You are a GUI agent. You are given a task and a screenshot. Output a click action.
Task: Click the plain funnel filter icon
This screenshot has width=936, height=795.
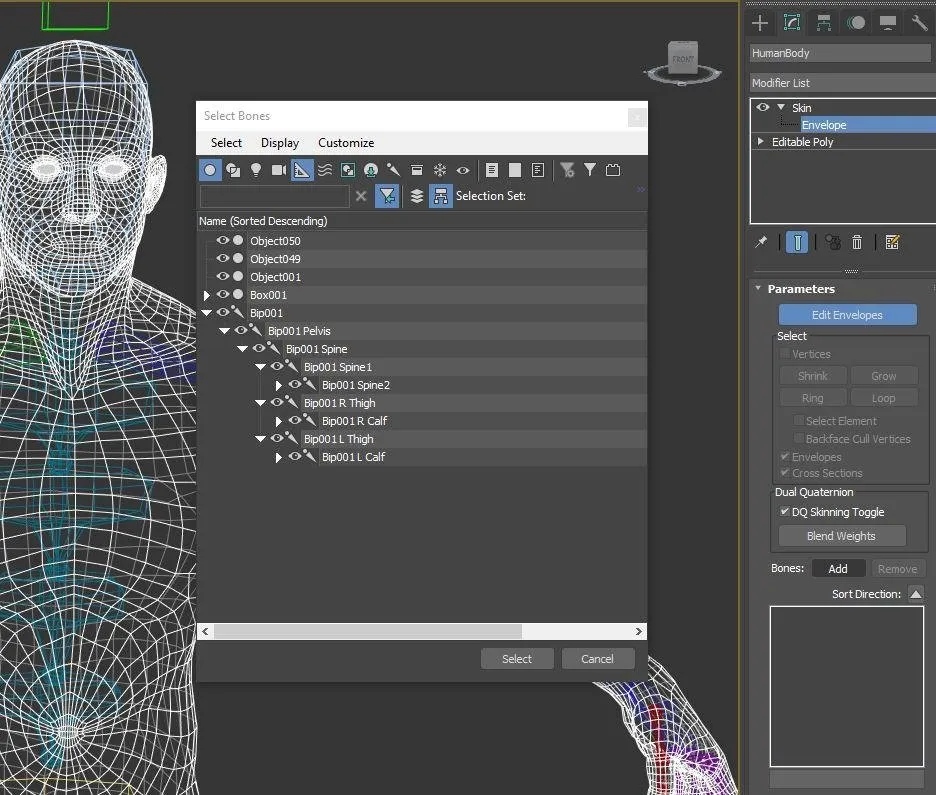click(590, 170)
